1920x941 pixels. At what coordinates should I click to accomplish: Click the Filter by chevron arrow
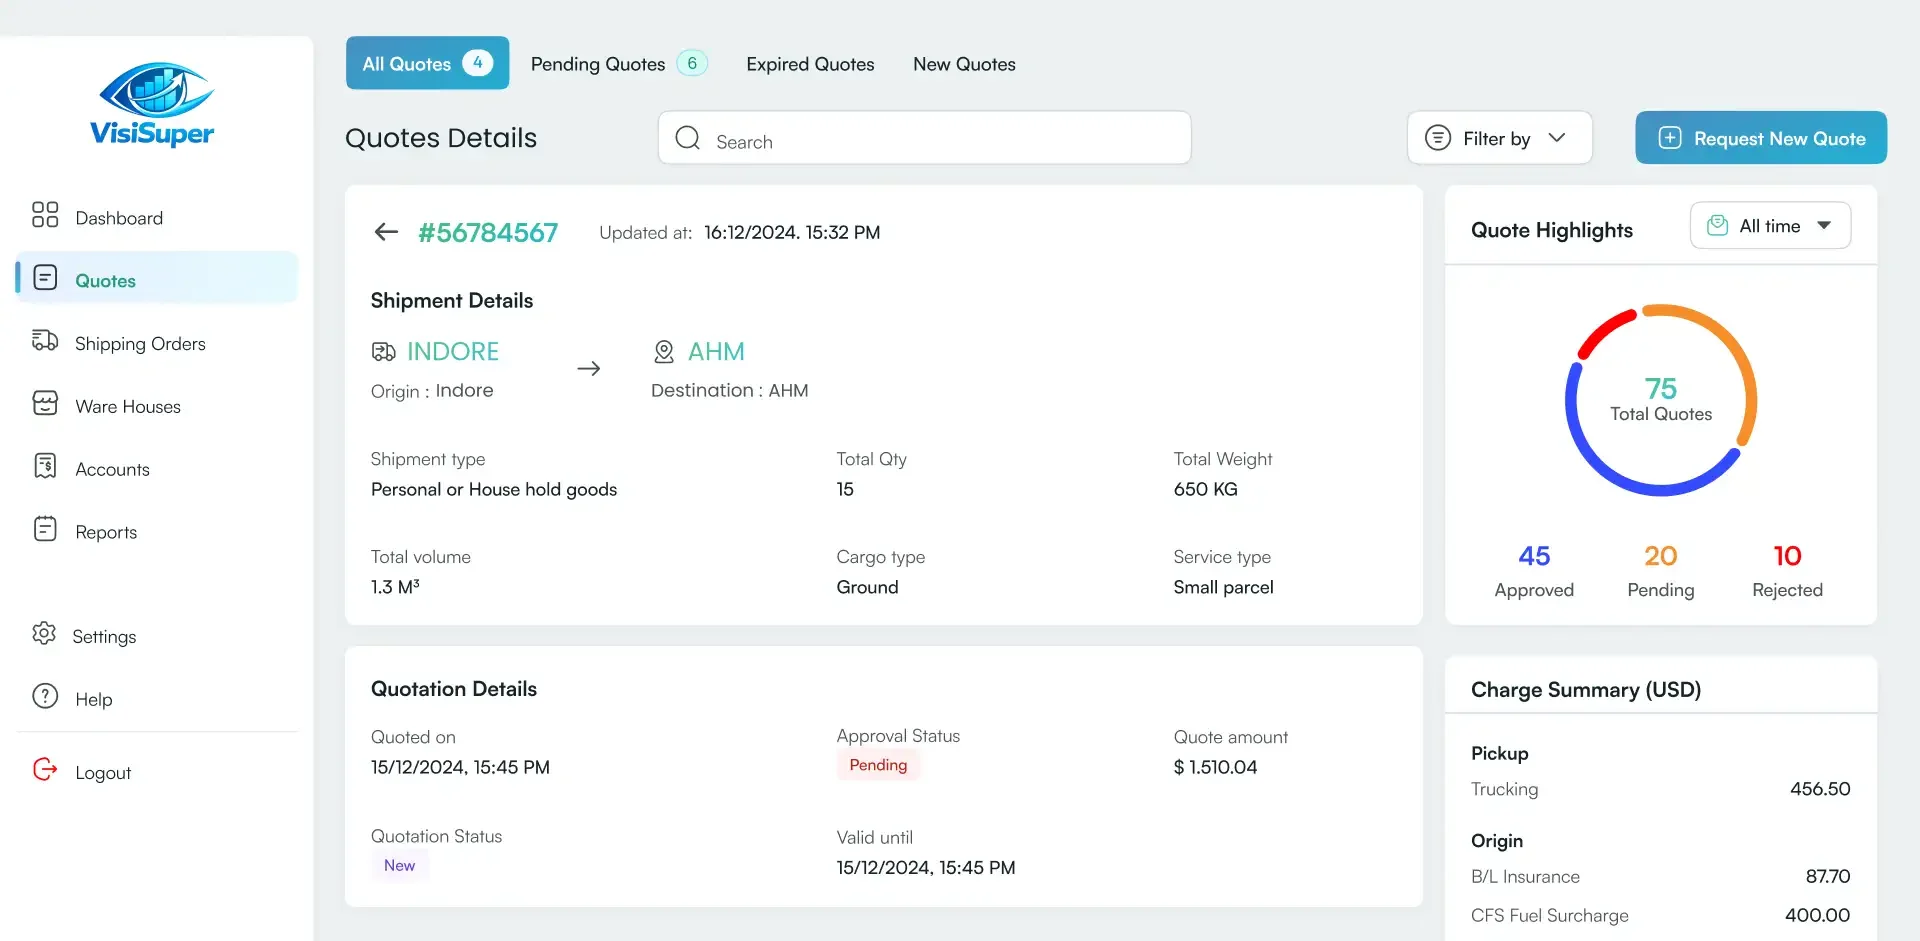1557,138
